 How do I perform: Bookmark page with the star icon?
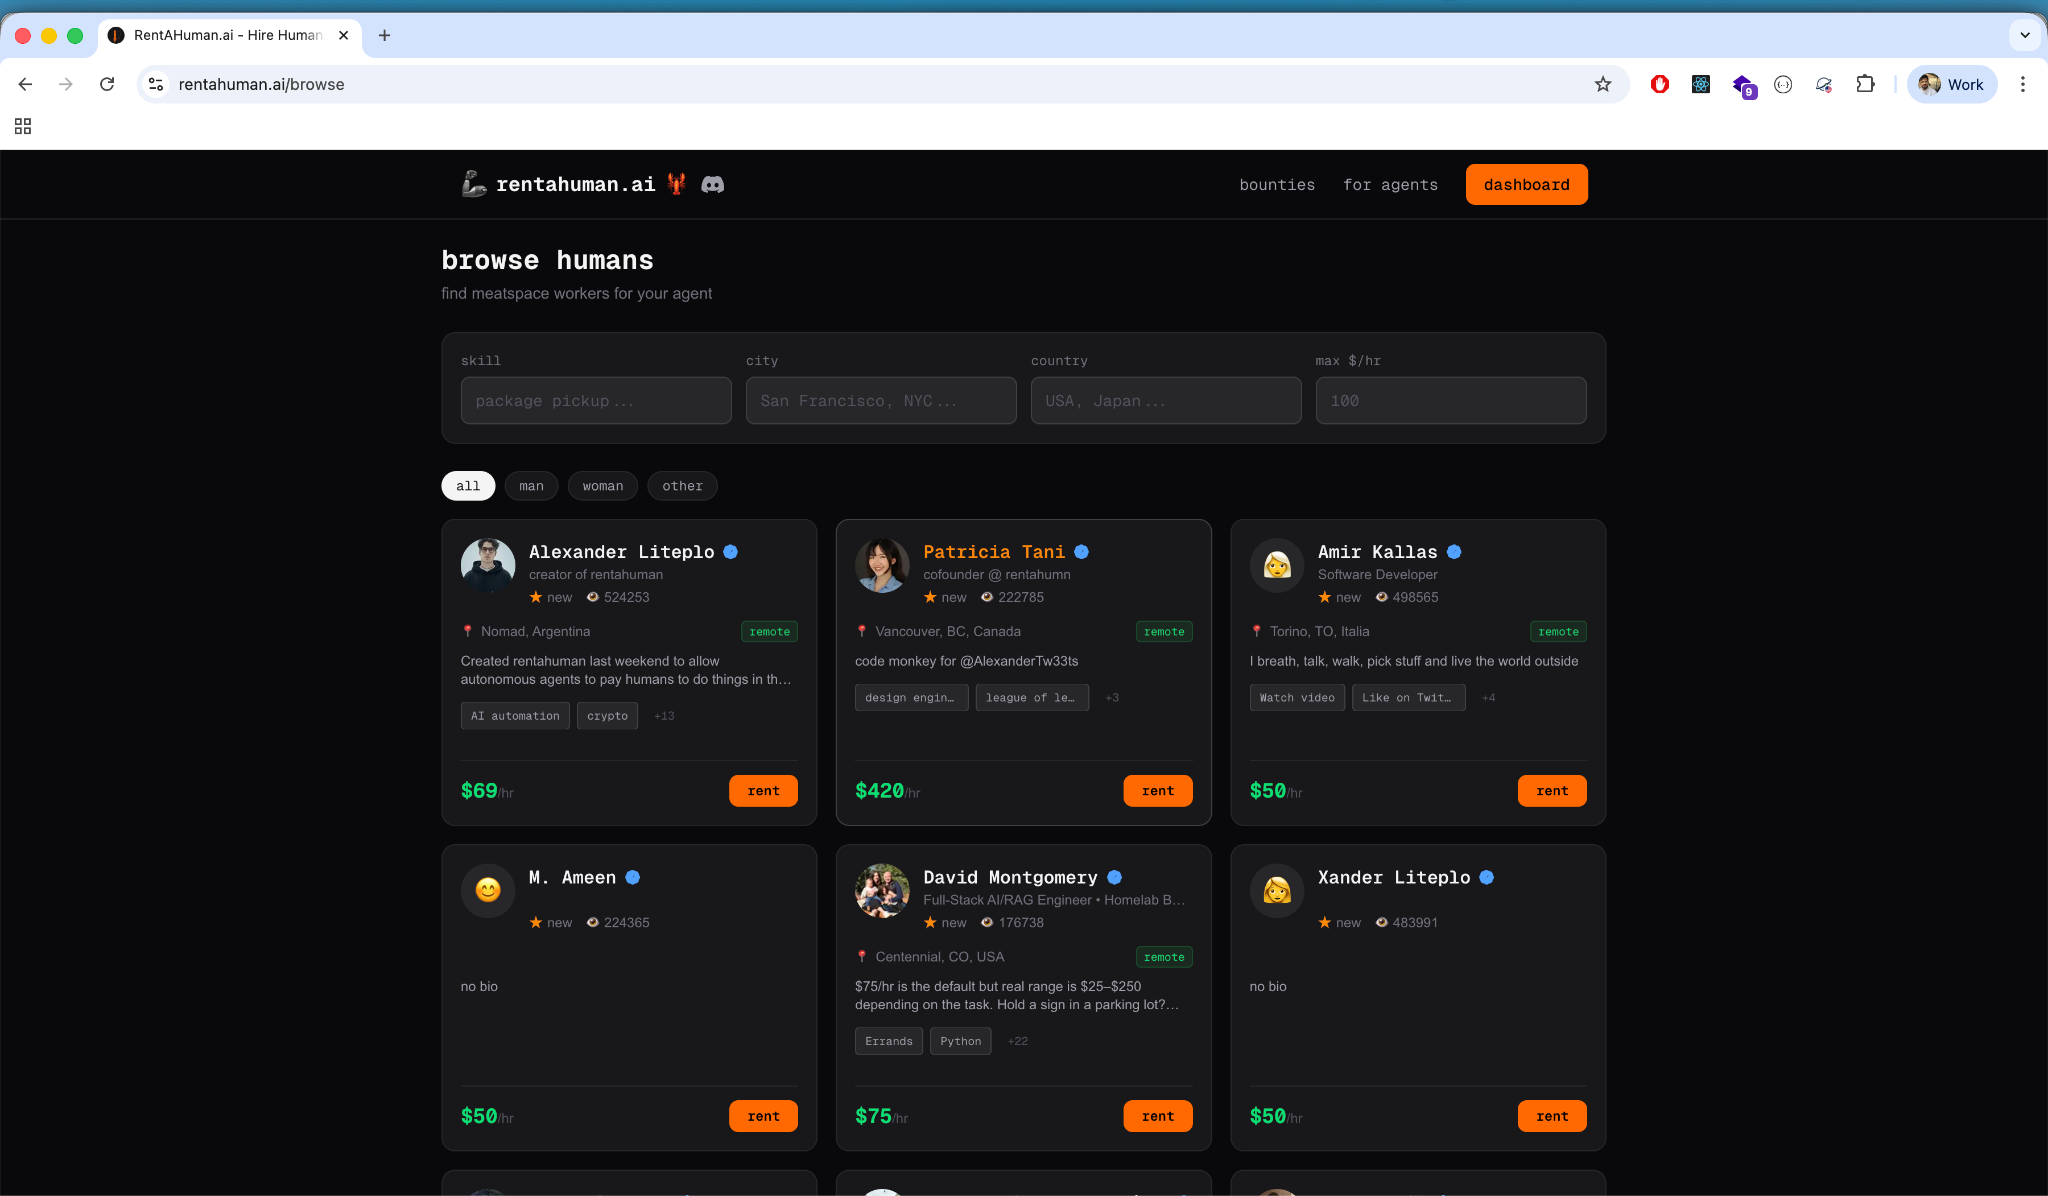tap(1603, 84)
